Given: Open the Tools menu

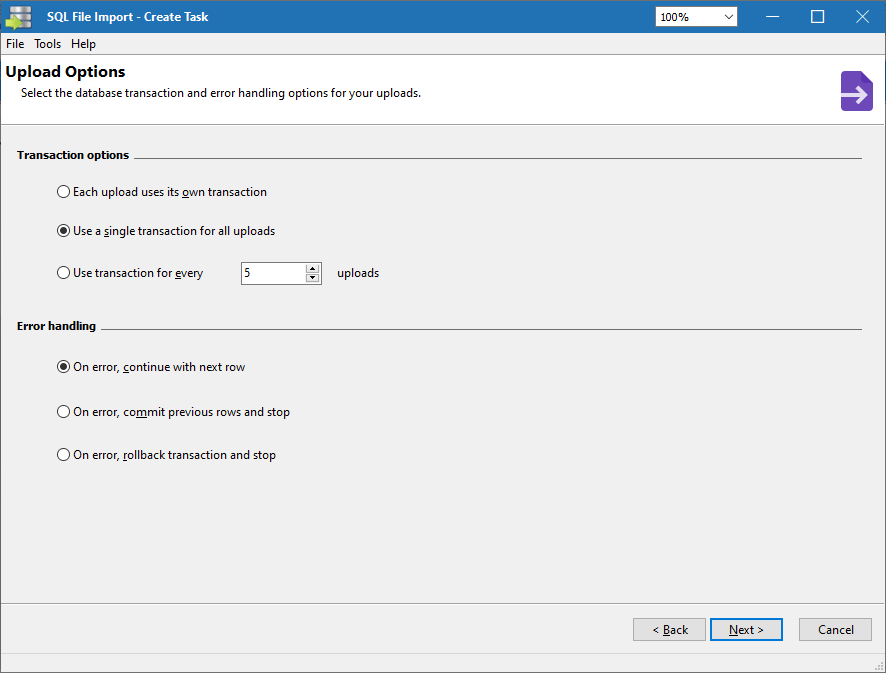Looking at the screenshot, I should point(47,44).
